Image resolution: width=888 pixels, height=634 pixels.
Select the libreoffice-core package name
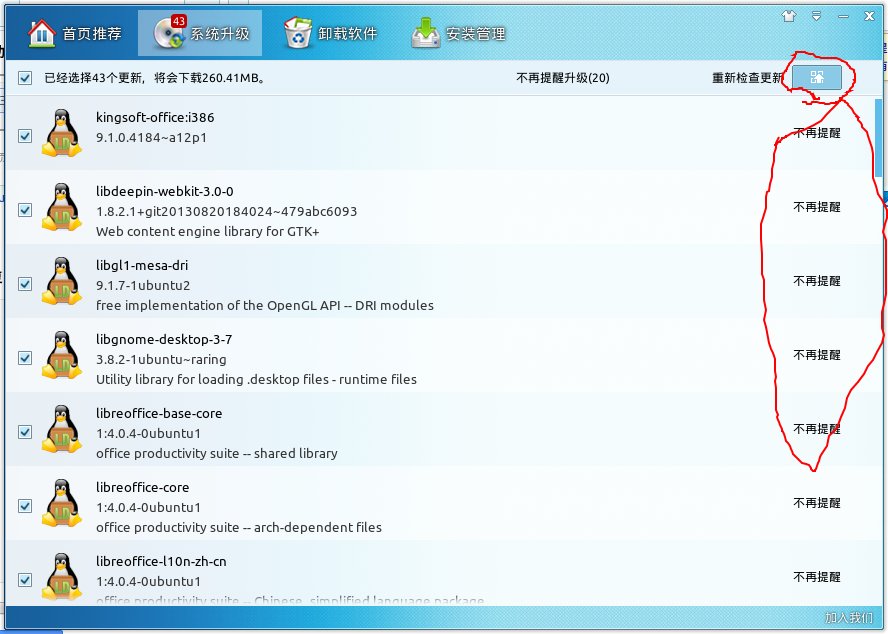click(143, 487)
